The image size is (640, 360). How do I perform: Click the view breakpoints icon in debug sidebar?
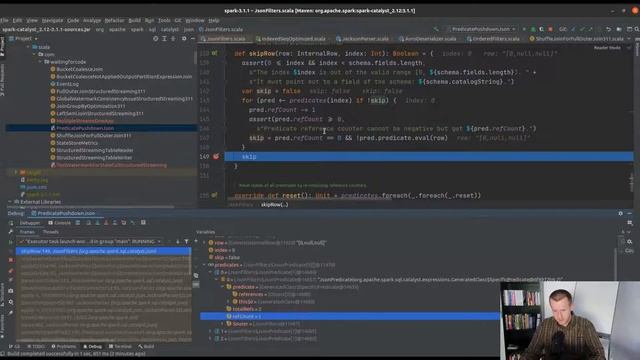click(11, 271)
